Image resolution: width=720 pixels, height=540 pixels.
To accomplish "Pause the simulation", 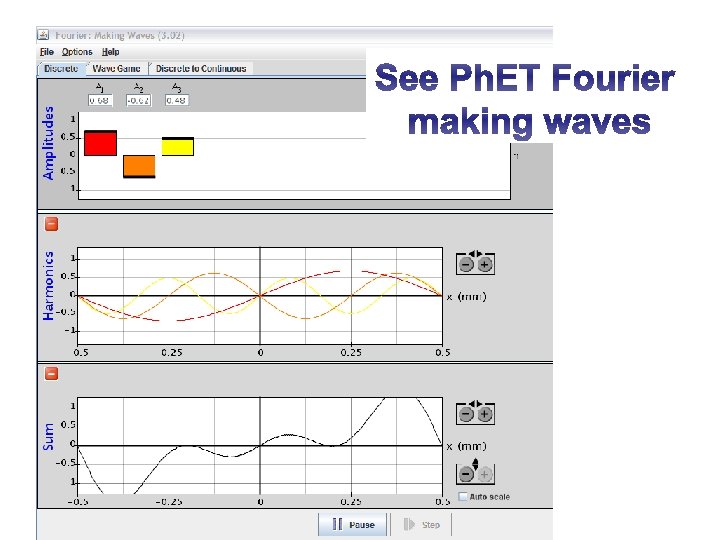I will pyautogui.click(x=353, y=524).
